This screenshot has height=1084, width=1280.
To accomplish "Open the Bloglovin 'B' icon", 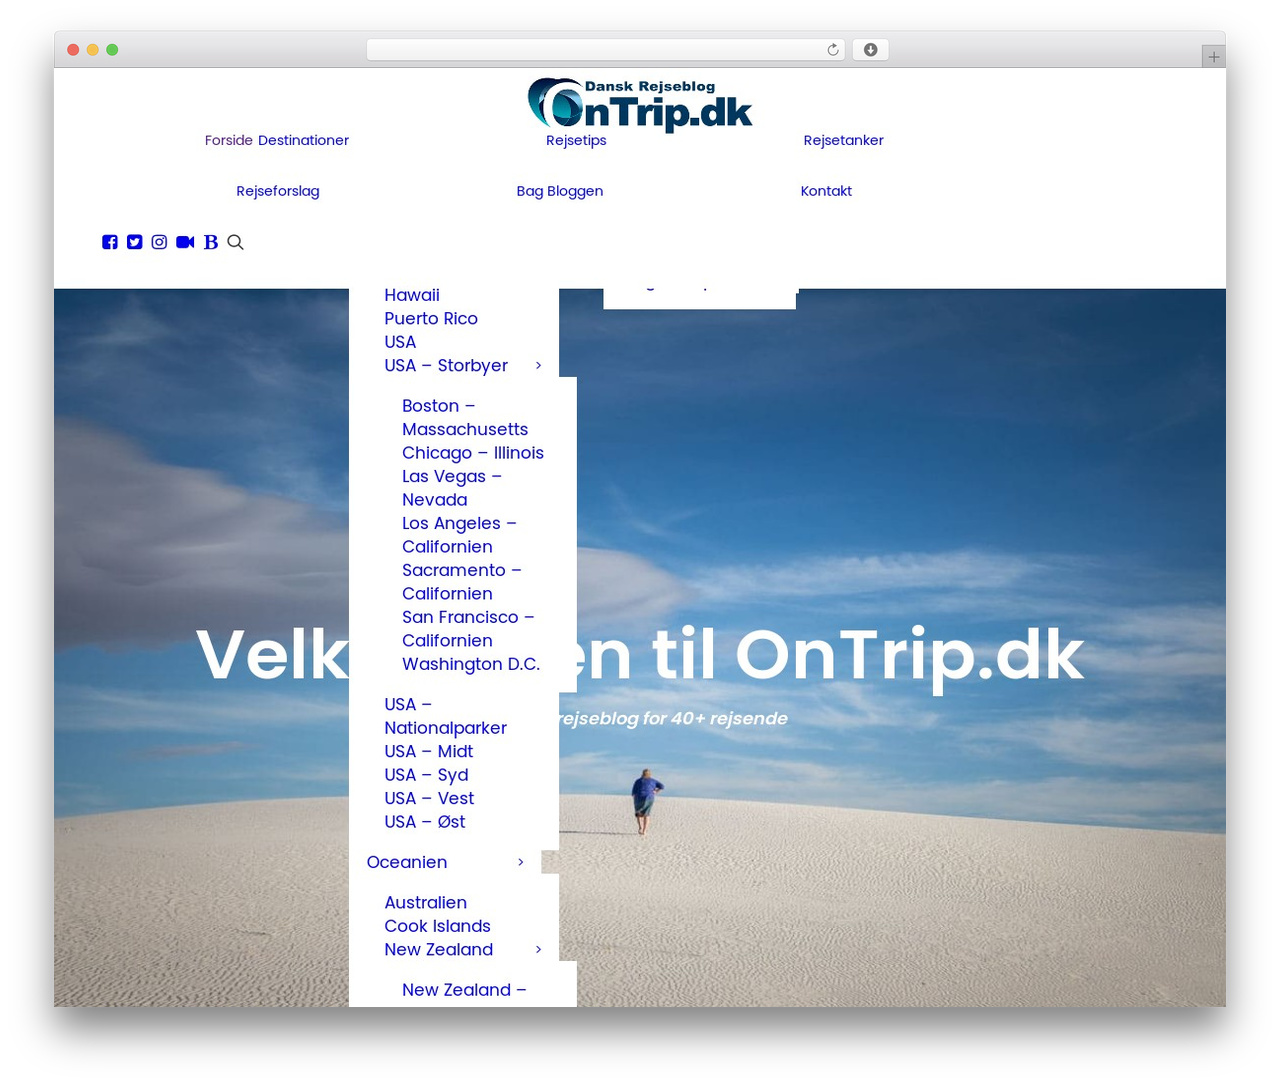I will 211,242.
